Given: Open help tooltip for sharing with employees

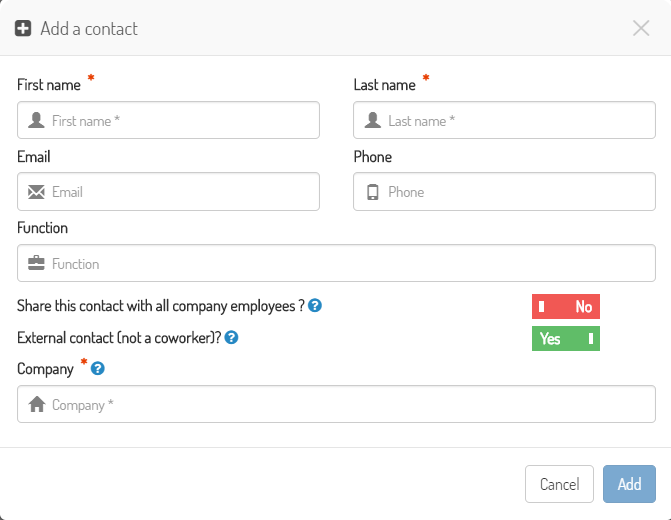Looking at the screenshot, I should (x=315, y=306).
